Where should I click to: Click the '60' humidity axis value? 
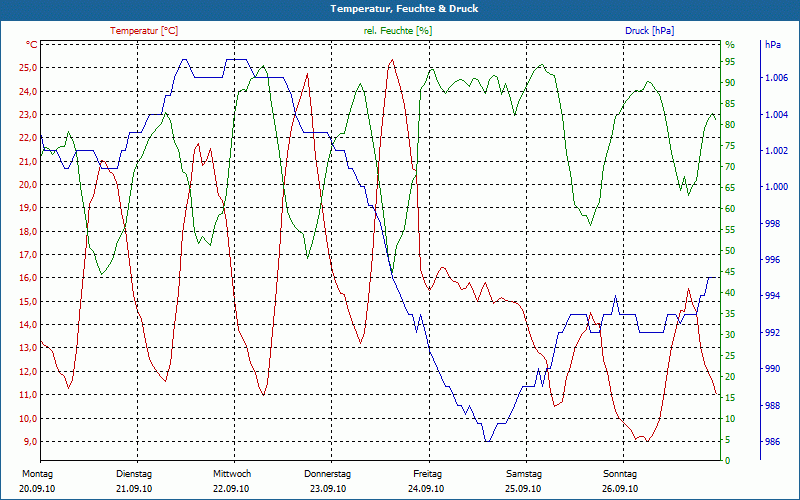point(730,209)
